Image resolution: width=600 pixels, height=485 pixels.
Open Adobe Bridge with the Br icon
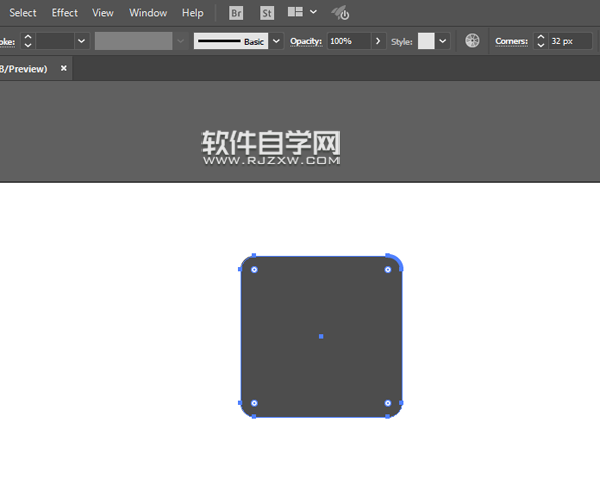(236, 13)
